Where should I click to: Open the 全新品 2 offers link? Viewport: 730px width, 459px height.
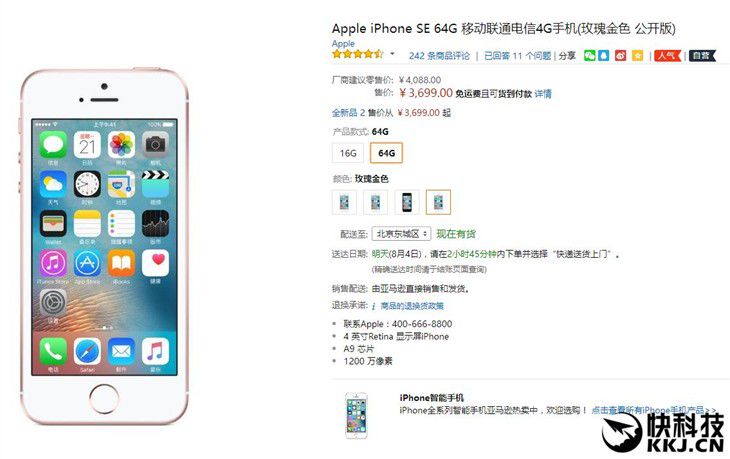[348, 113]
